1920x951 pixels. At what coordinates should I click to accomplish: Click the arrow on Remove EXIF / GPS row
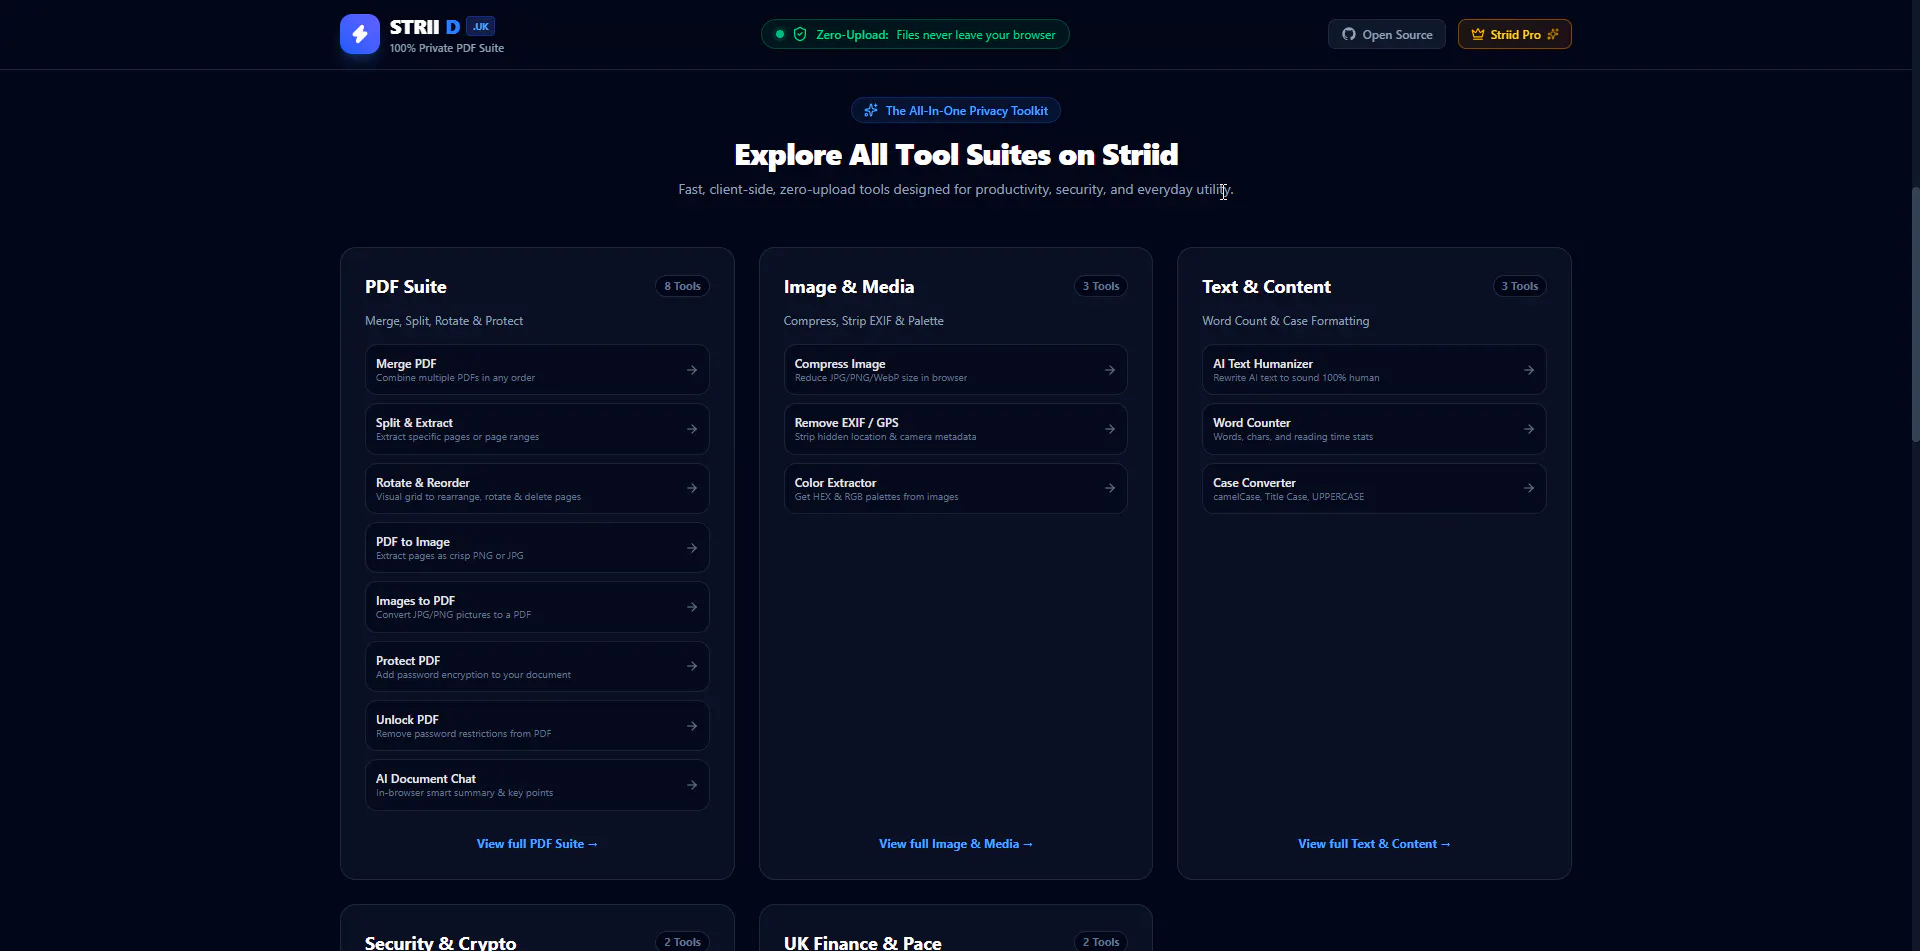point(1110,429)
